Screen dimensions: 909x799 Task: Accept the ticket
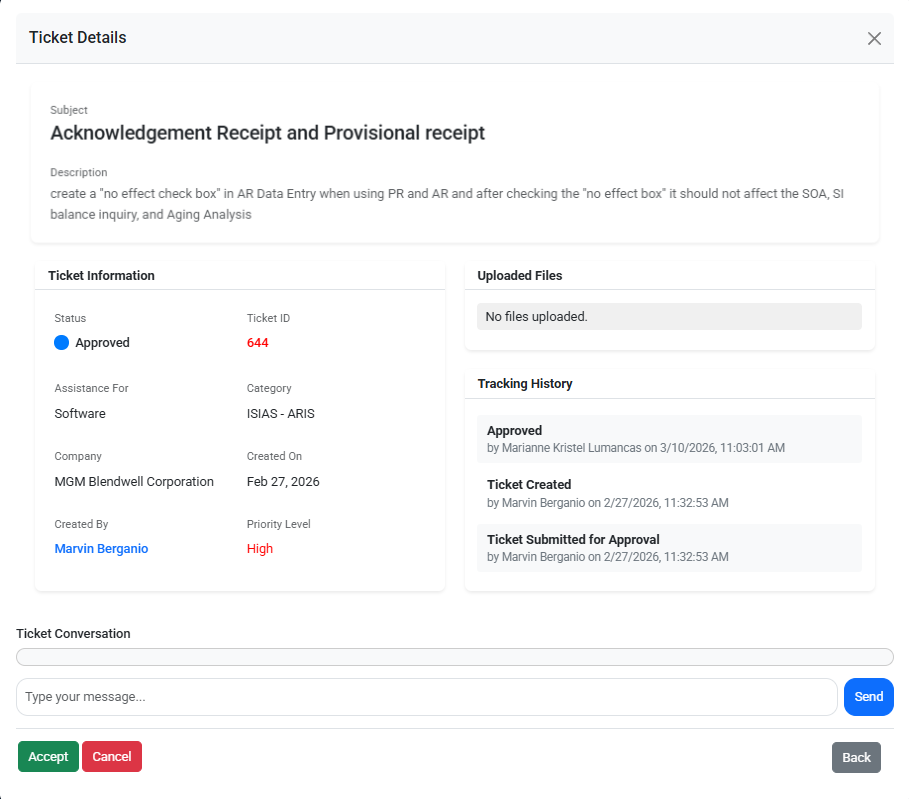48,756
